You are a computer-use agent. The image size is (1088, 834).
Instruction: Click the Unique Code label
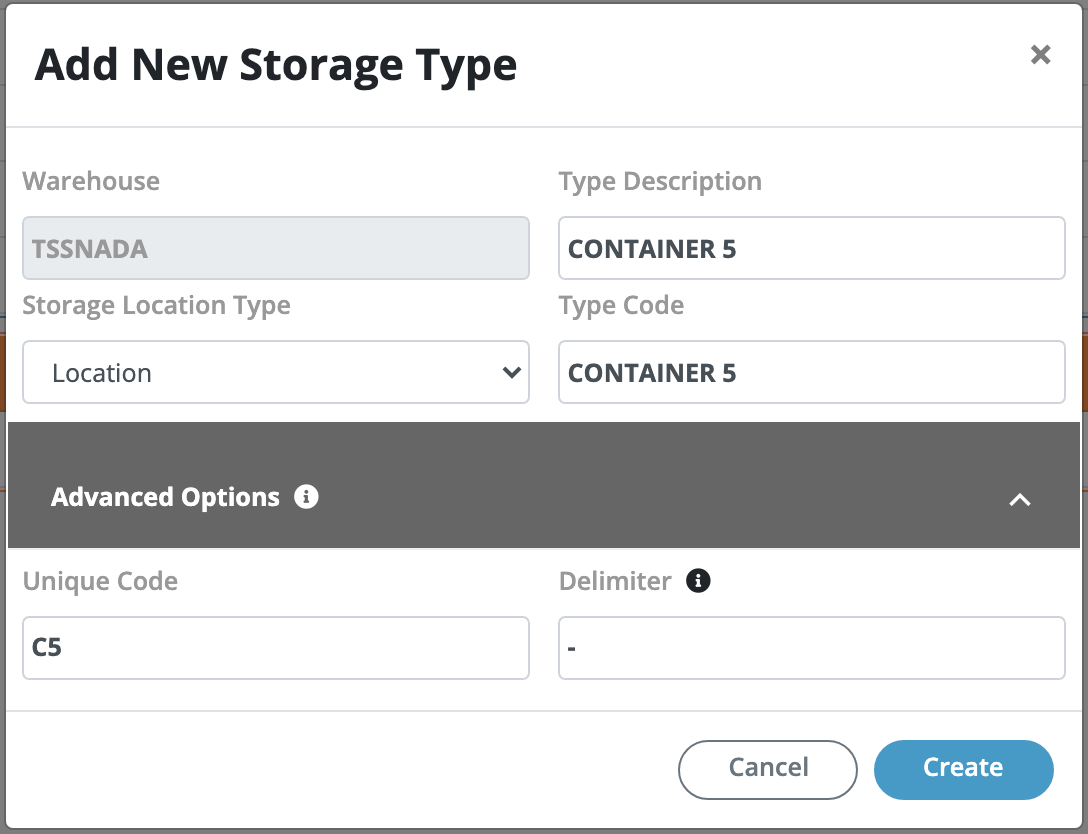click(100, 581)
